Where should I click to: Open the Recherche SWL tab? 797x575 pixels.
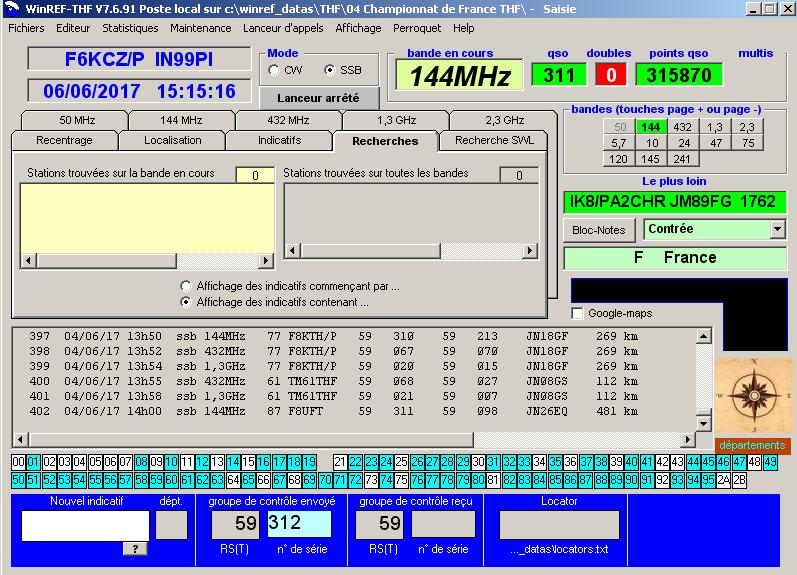point(494,140)
